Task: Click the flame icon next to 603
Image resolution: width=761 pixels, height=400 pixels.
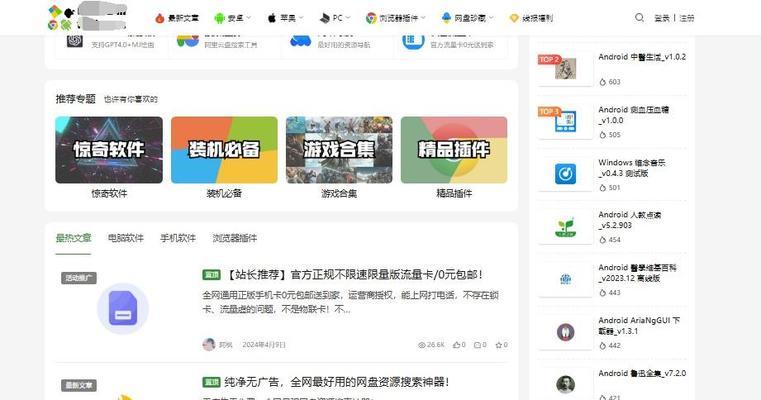Action: tap(603, 82)
